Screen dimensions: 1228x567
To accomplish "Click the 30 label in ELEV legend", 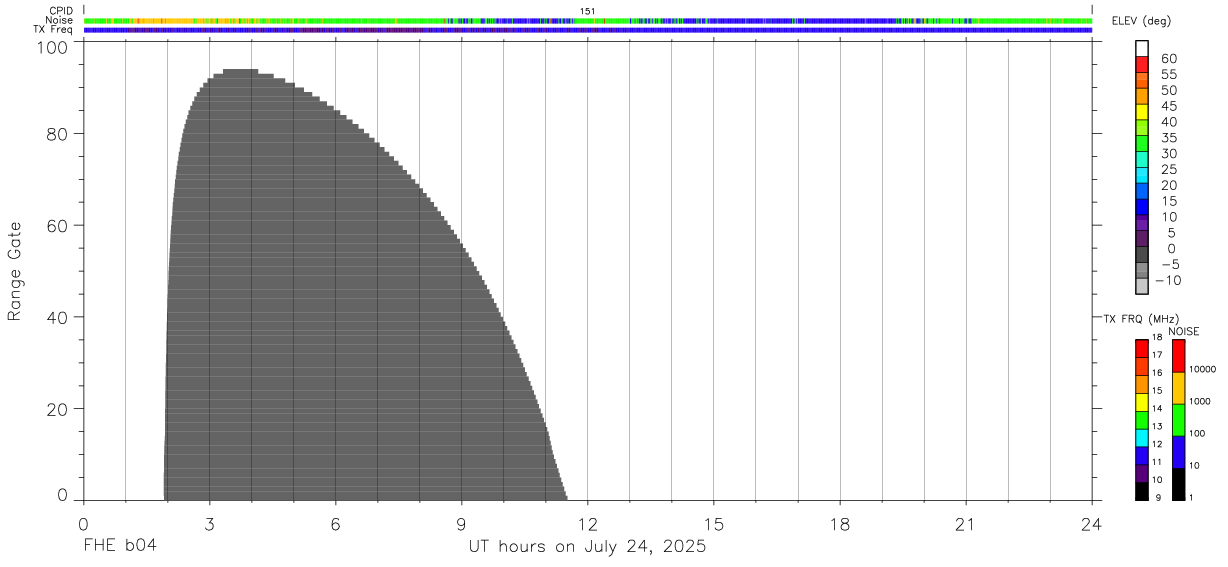I will click(x=1169, y=154).
